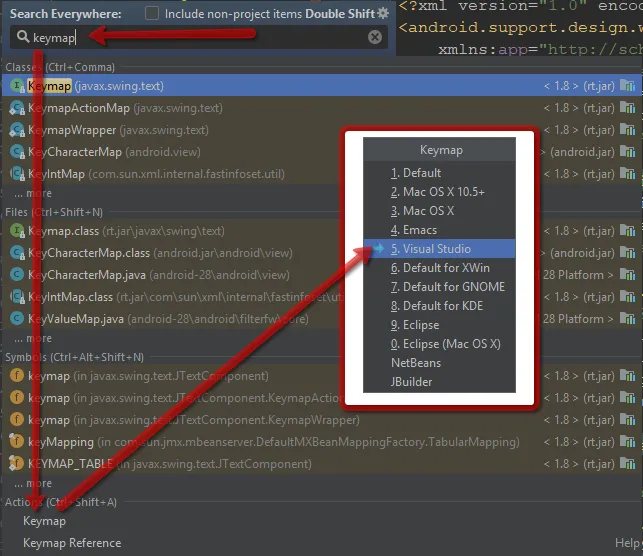Click the class icon of KeyValueMap.java row

click(17, 319)
